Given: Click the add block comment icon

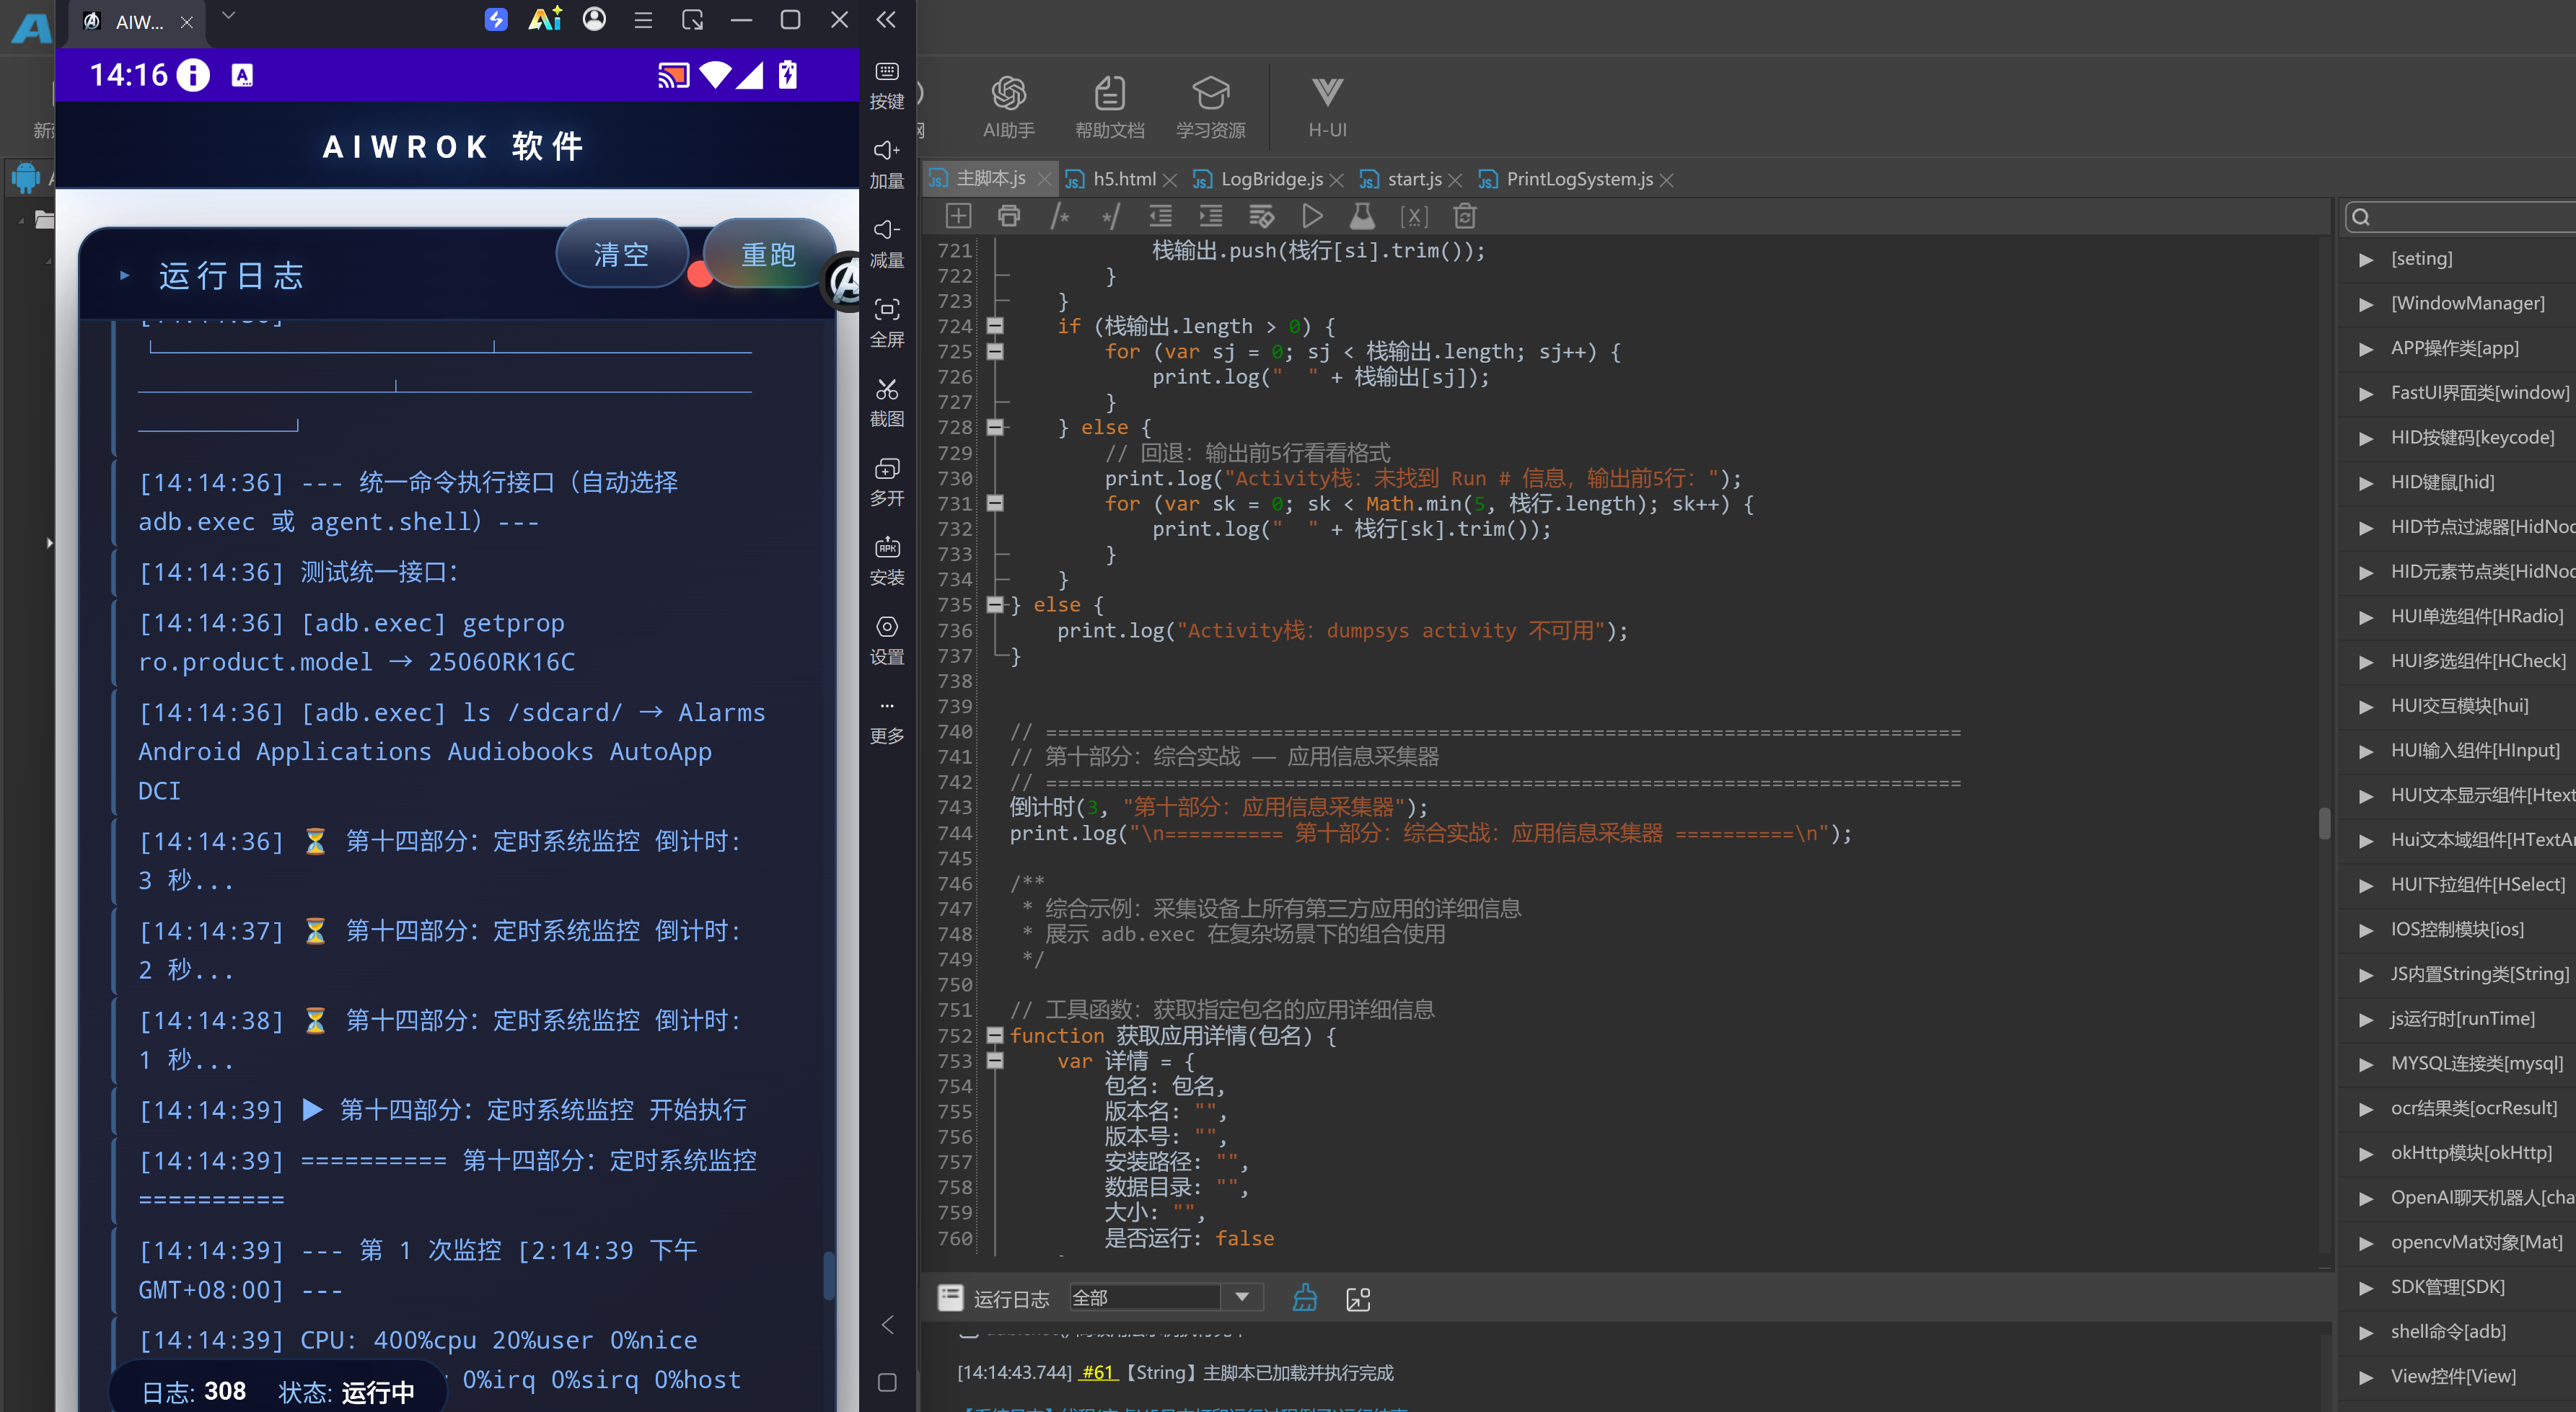Looking at the screenshot, I should pyautogui.click(x=1060, y=216).
